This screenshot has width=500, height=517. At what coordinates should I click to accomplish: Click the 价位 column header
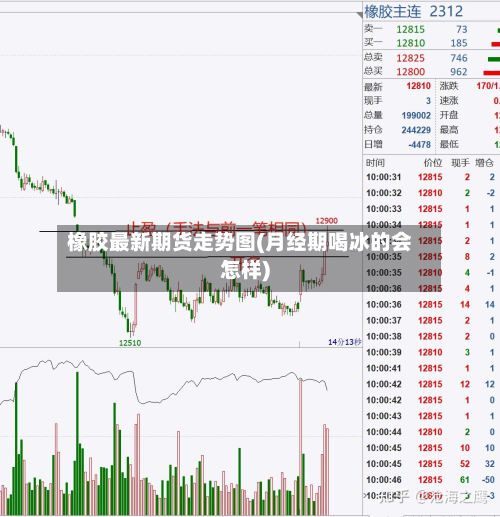(x=433, y=163)
